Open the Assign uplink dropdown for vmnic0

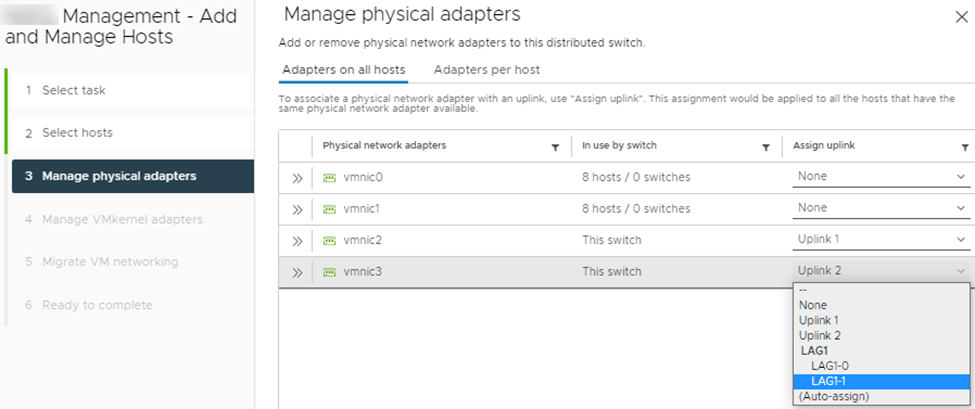(x=881, y=177)
